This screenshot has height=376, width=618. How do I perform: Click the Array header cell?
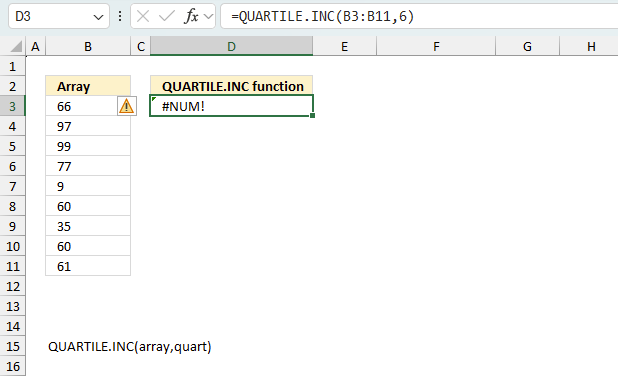[x=88, y=86]
